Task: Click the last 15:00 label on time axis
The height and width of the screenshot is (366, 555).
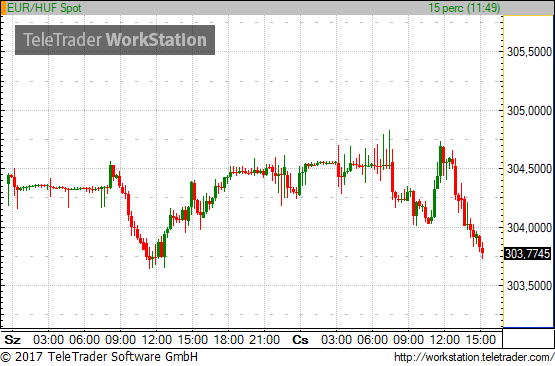Action: tap(480, 340)
